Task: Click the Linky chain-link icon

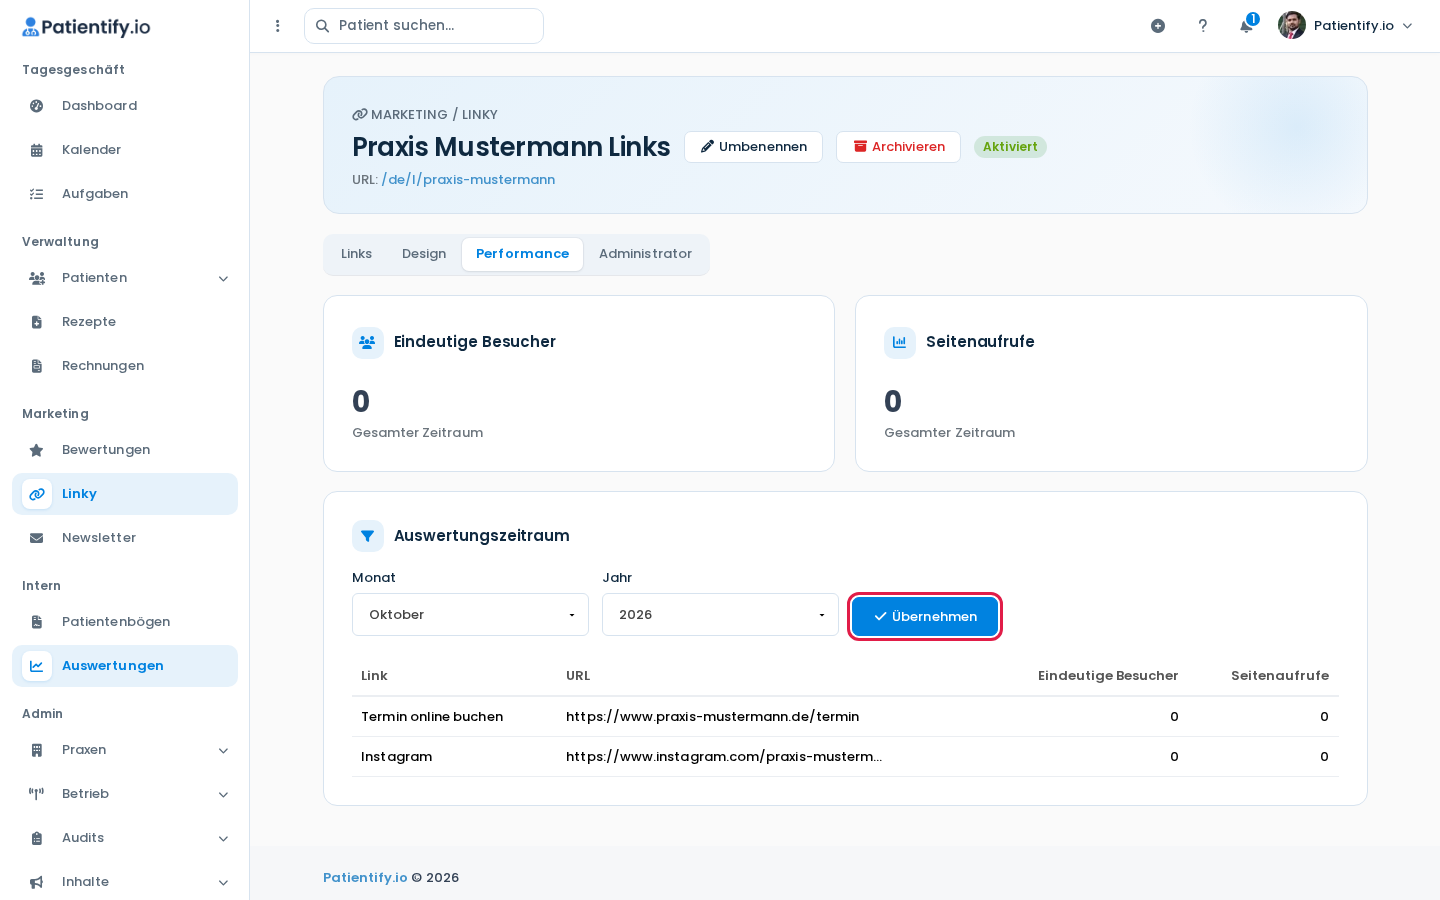Action: click(x=37, y=494)
